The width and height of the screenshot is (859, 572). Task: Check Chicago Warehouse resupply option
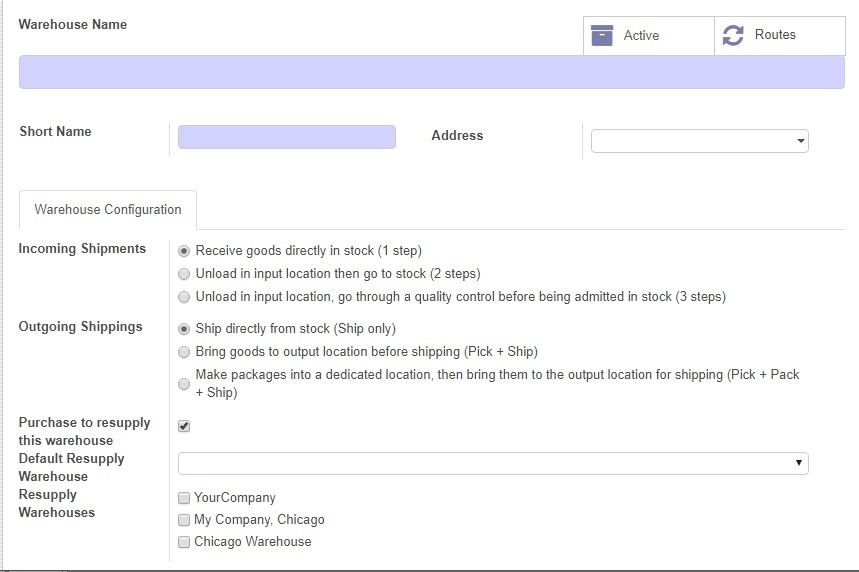(184, 542)
